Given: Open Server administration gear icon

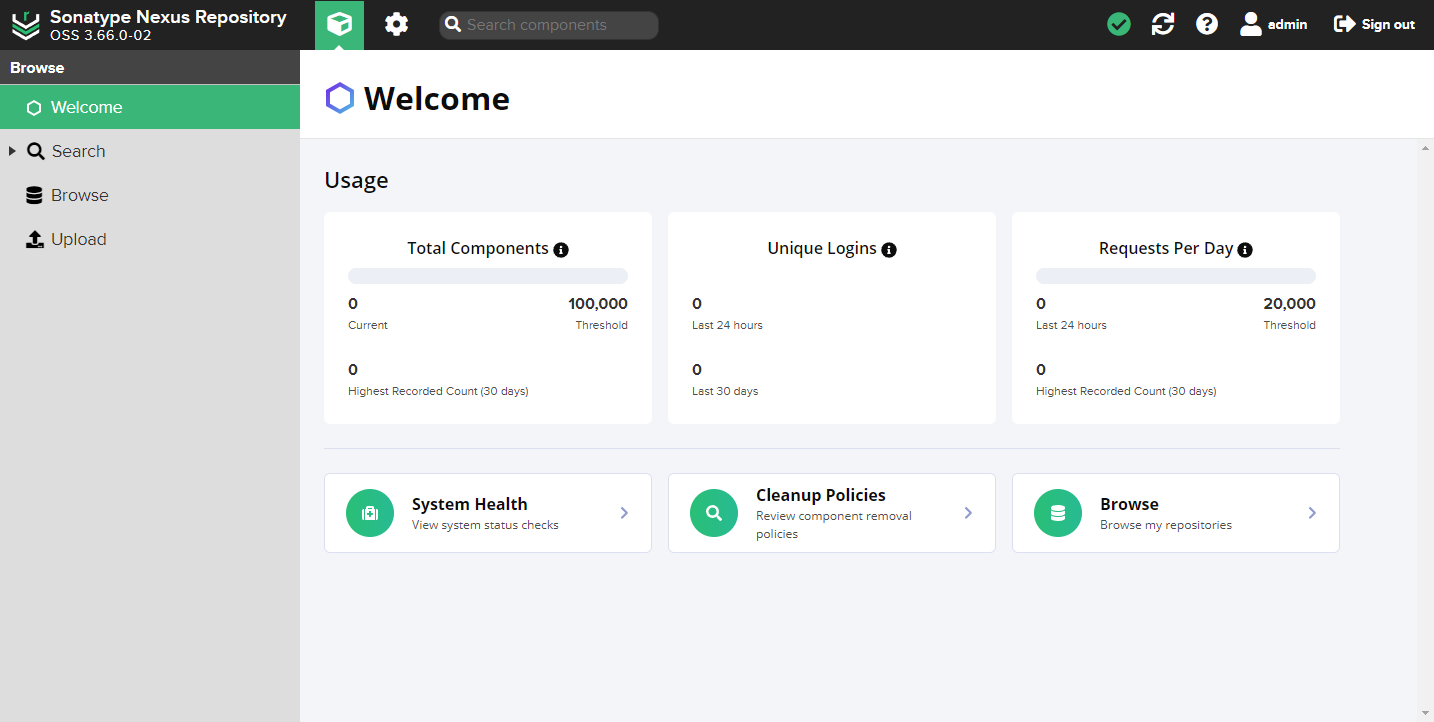Looking at the screenshot, I should coord(397,24).
